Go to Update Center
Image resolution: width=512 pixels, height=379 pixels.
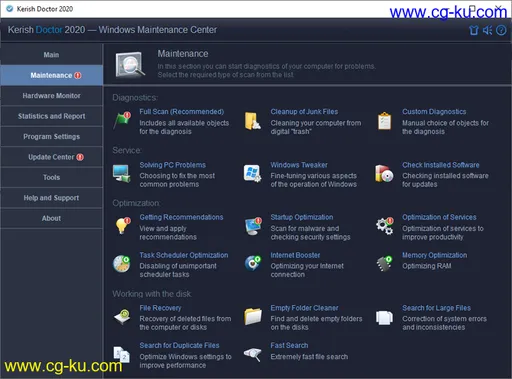click(x=51, y=157)
